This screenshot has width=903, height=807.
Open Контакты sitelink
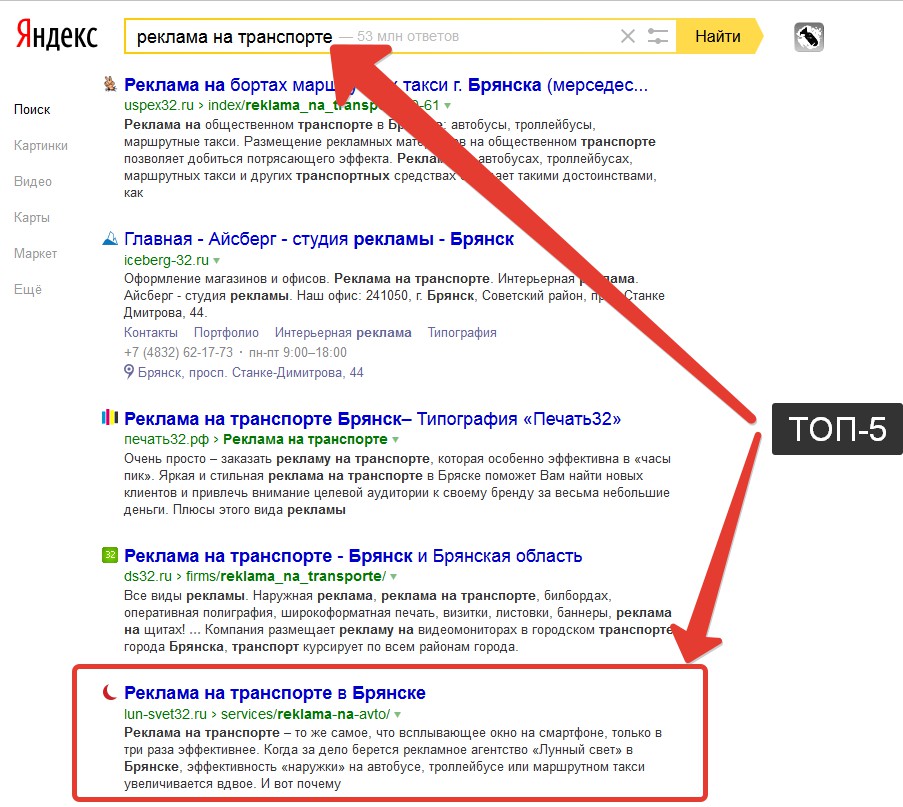[151, 333]
